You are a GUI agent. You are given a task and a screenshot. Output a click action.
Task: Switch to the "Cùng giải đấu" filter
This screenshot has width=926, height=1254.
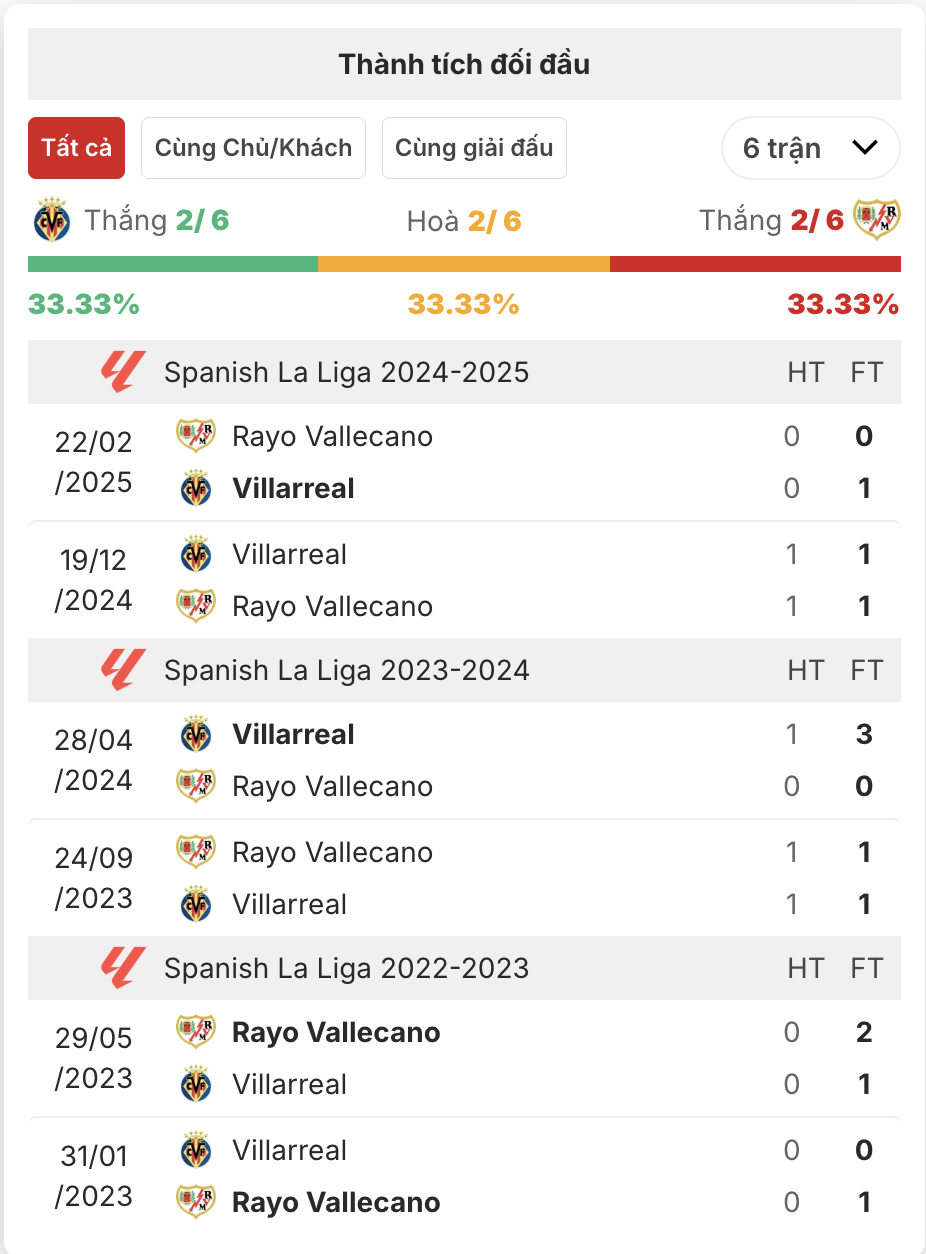[474, 148]
